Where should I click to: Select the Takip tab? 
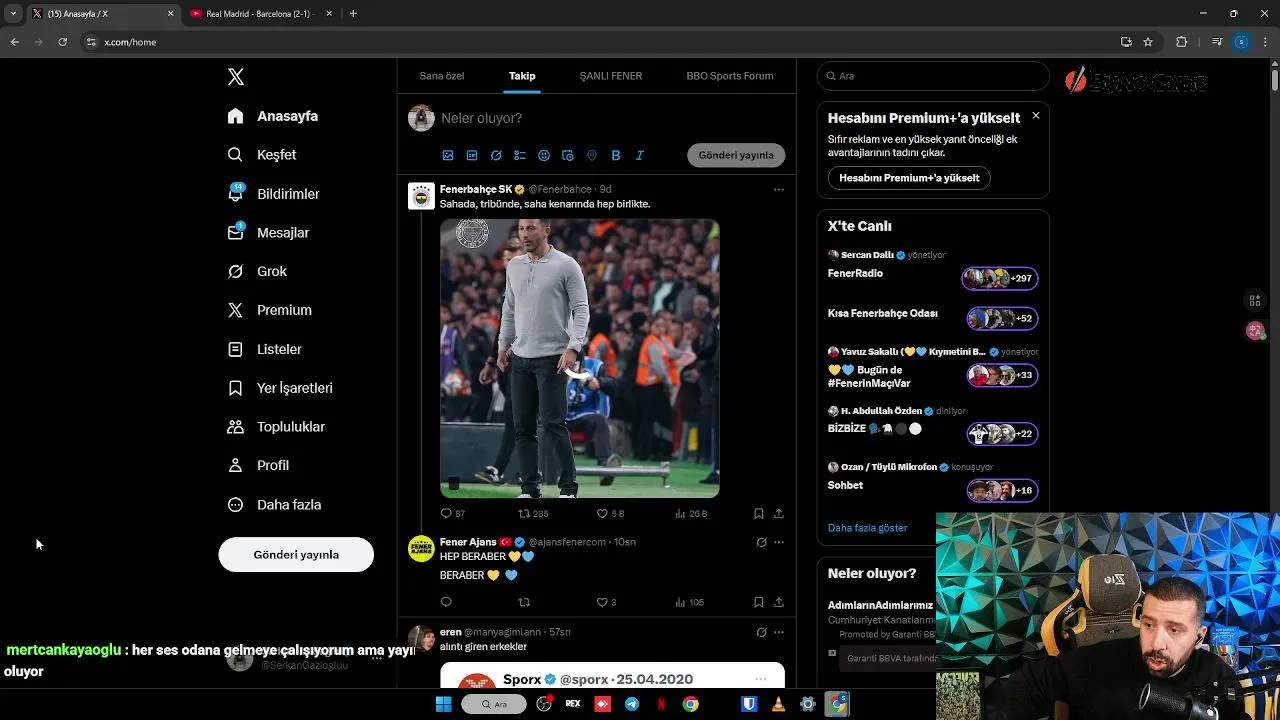[522, 76]
